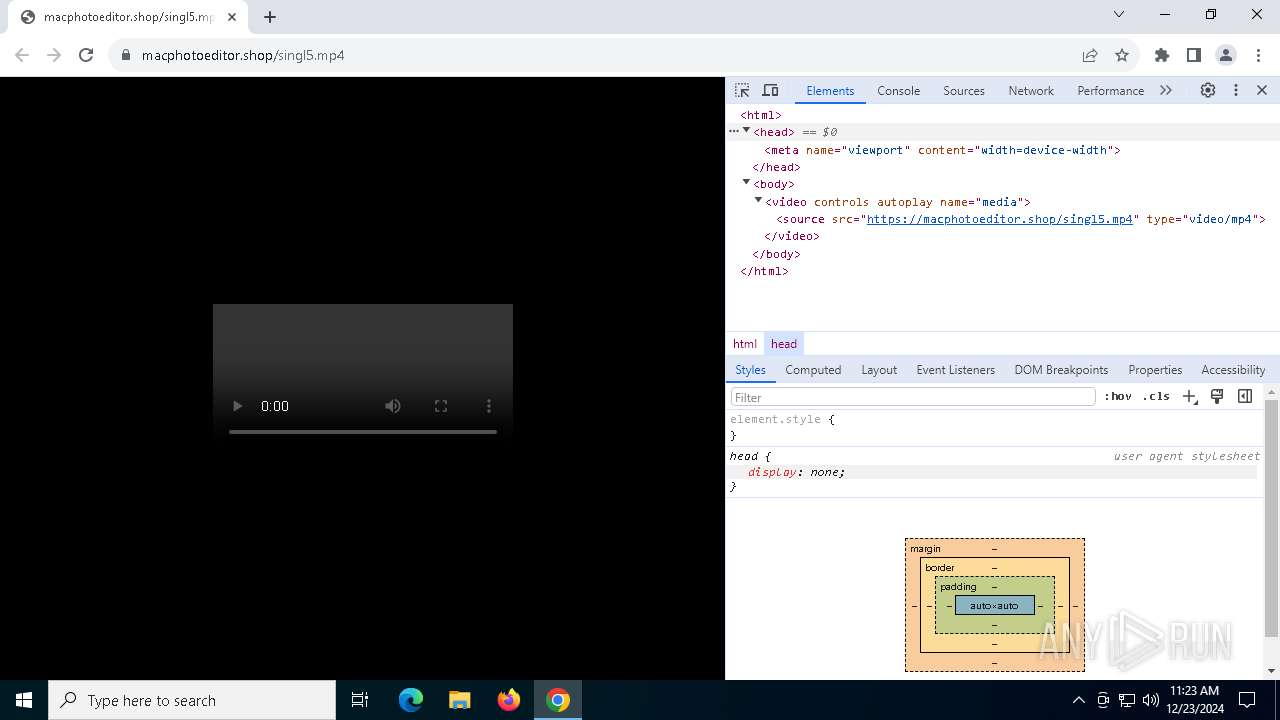Open the DOM Breakpoints pane
Image resolution: width=1280 pixels, height=720 pixels.
(1061, 370)
